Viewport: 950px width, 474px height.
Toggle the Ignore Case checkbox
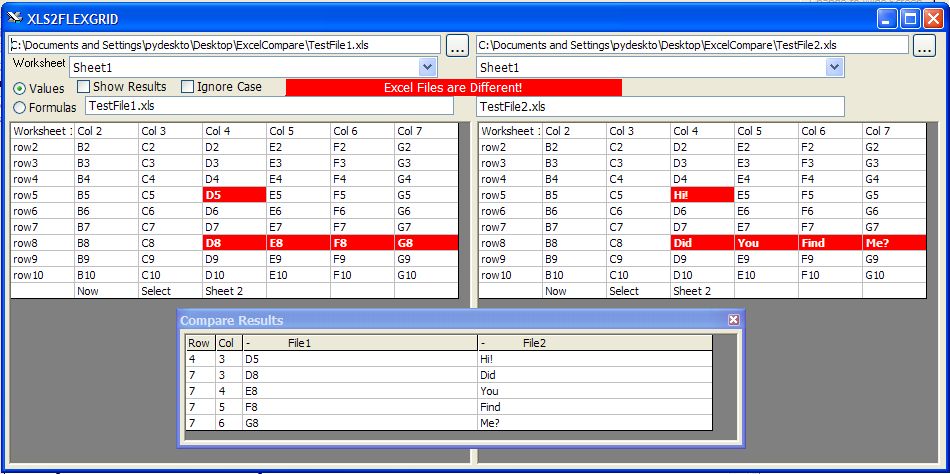point(188,87)
